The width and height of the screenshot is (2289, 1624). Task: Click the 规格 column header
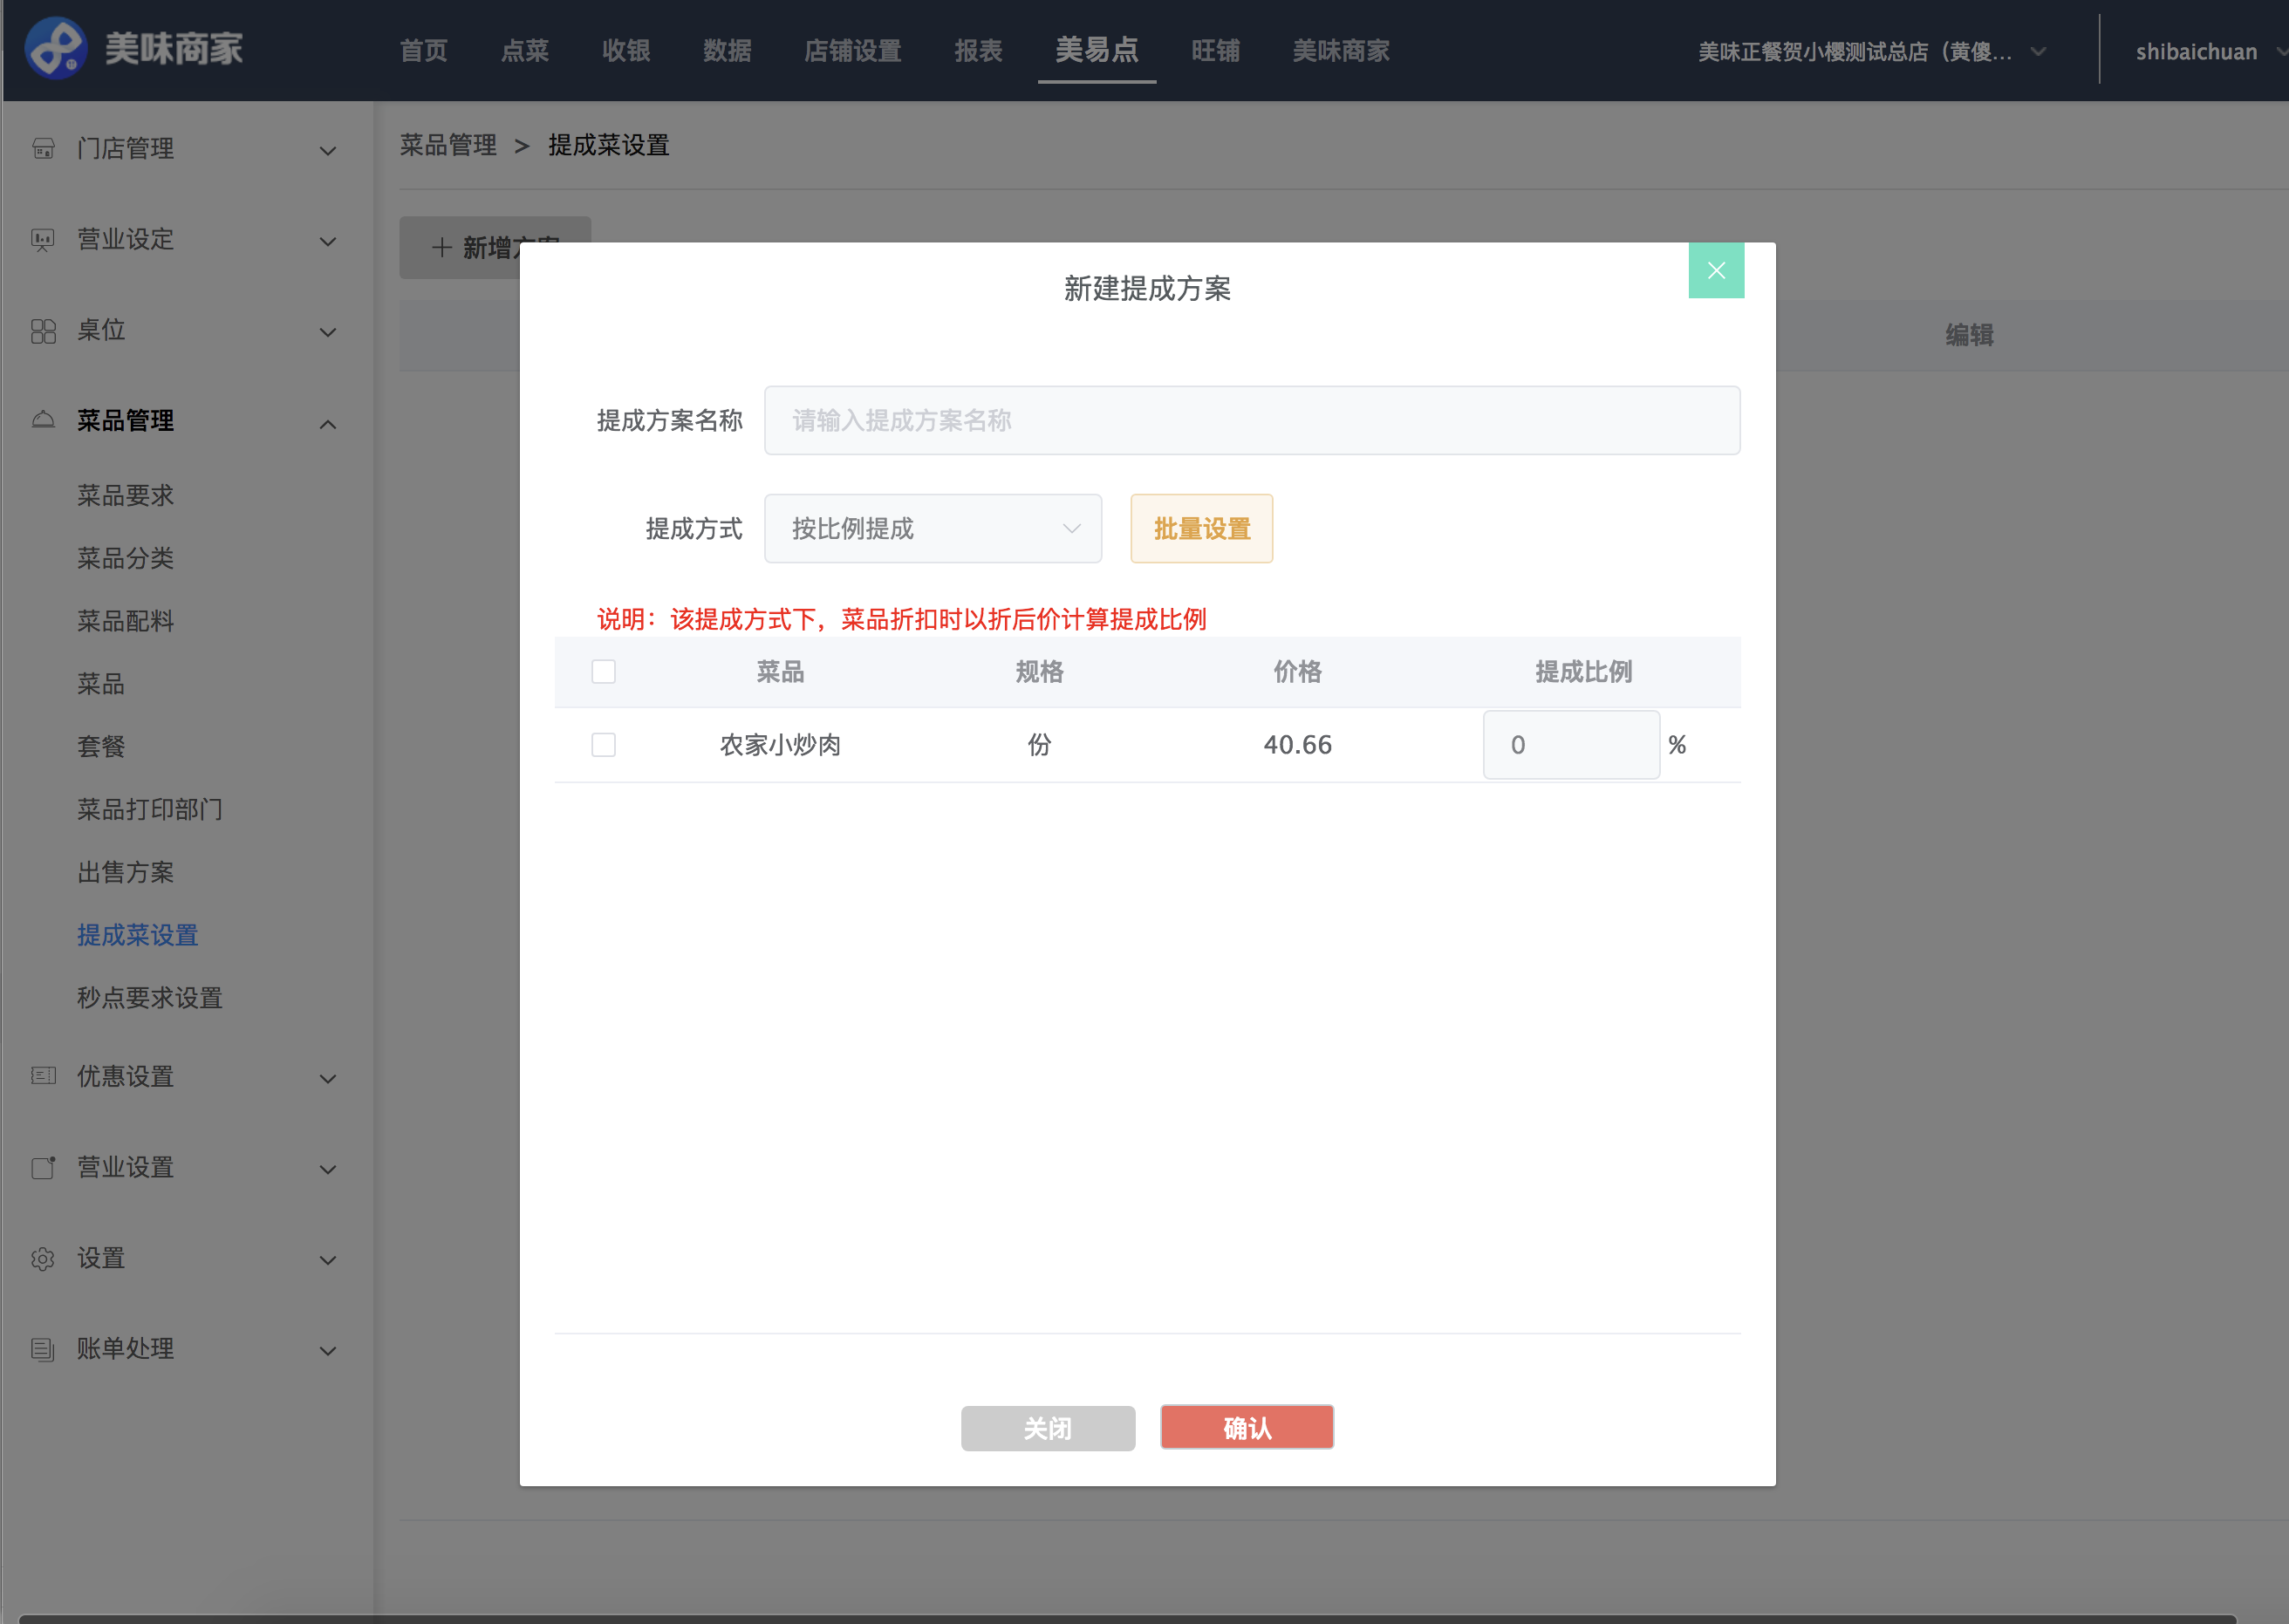[1039, 672]
